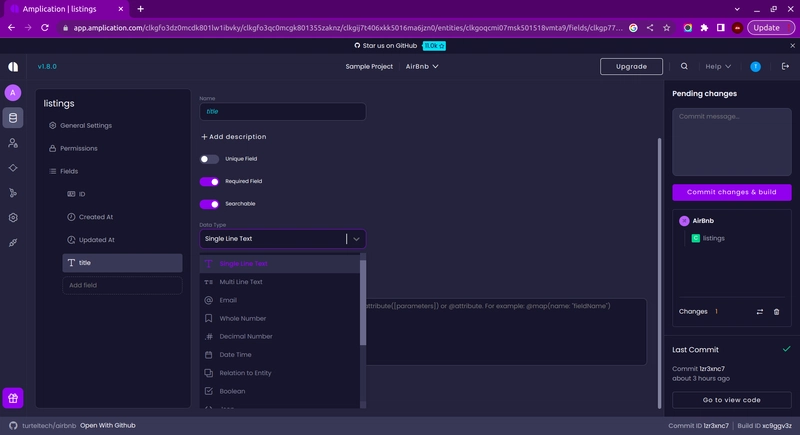Click the GitHub icon in status bar

(x=13, y=425)
